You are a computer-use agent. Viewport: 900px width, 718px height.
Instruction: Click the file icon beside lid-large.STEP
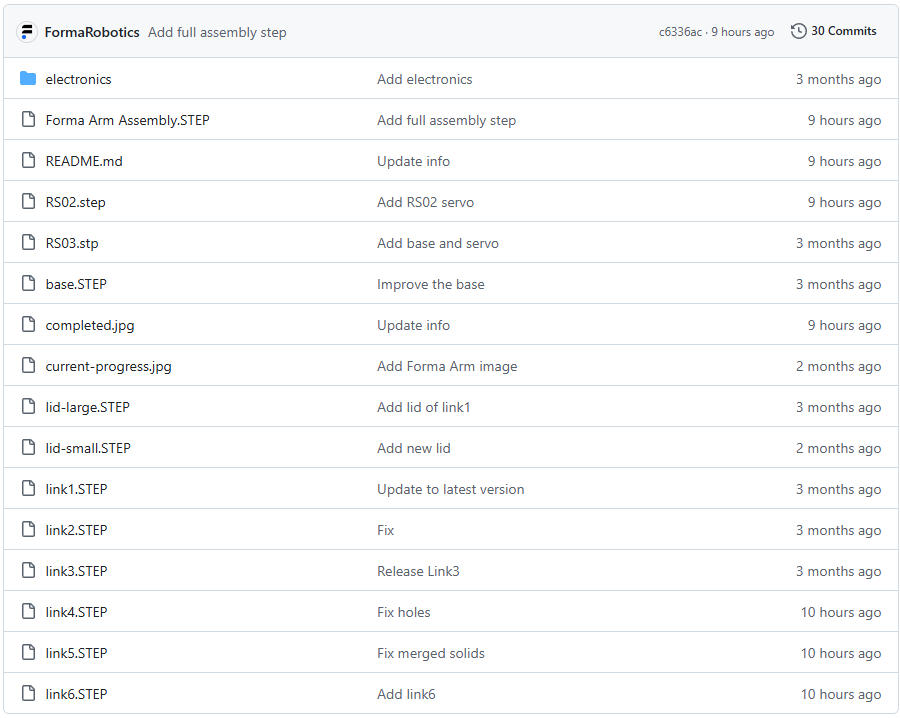(x=28, y=406)
